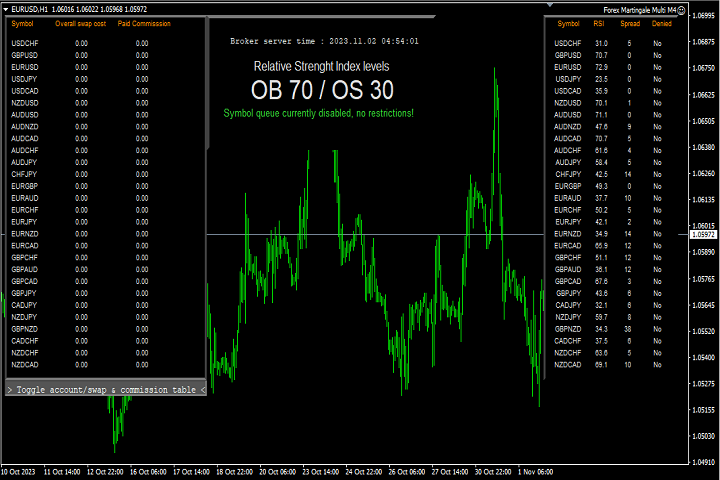The height and width of the screenshot is (480, 720).
Task: Click '10 Oct 2023' on the time axis
Action: (x=18, y=472)
